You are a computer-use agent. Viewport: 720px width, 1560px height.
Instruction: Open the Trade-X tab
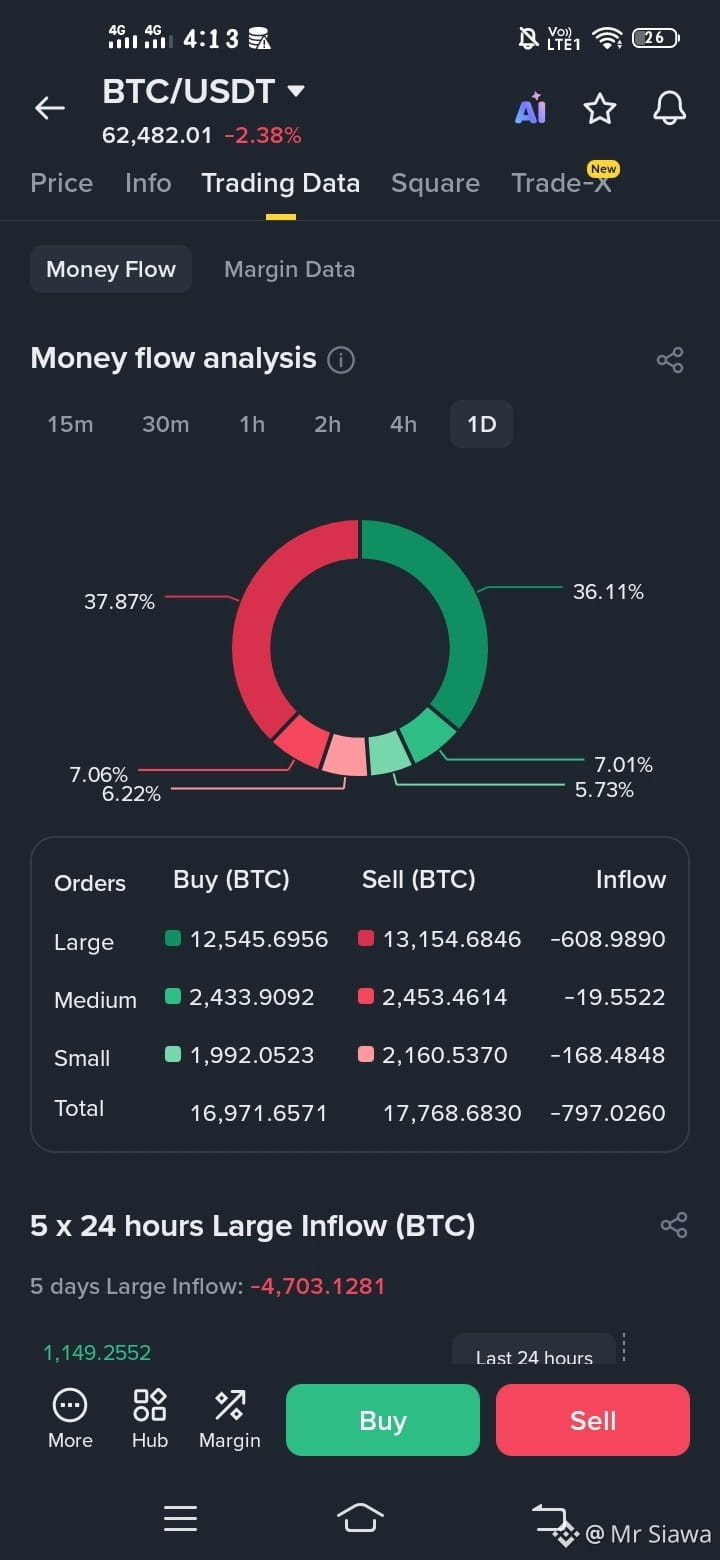562,183
